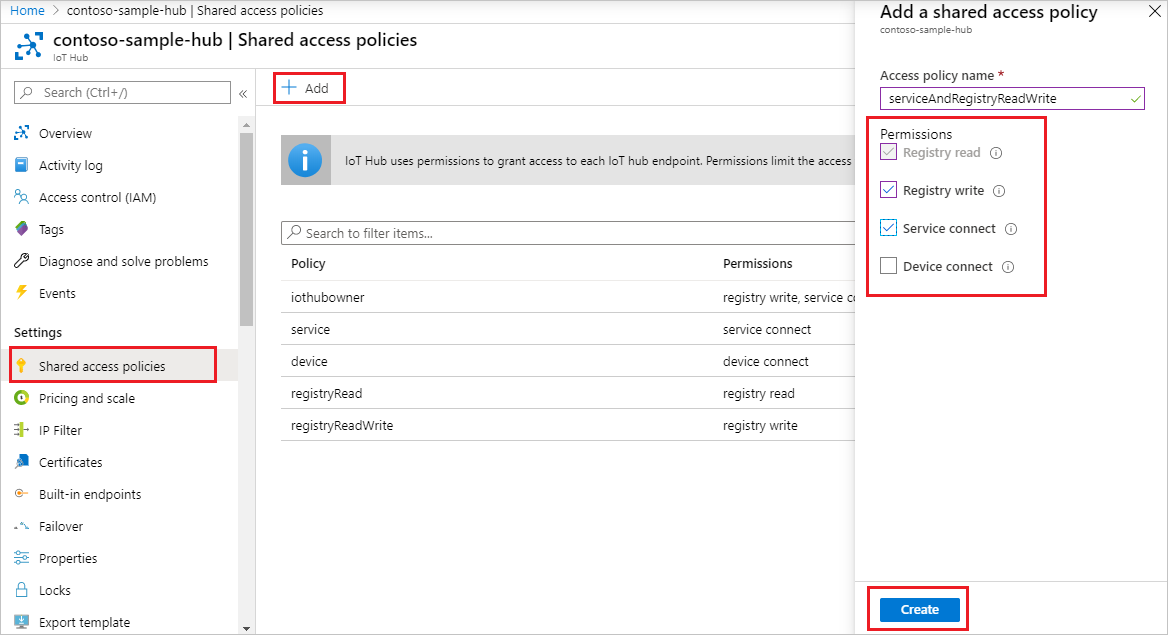
Task: Click the Certificates icon in sidebar
Action: coord(22,462)
